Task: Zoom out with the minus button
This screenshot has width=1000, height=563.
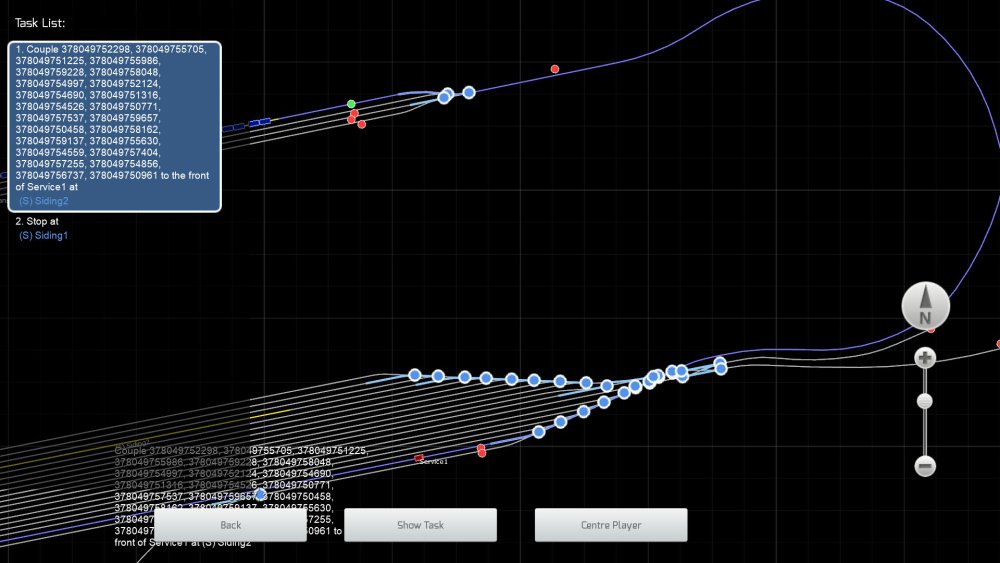Action: tap(925, 466)
